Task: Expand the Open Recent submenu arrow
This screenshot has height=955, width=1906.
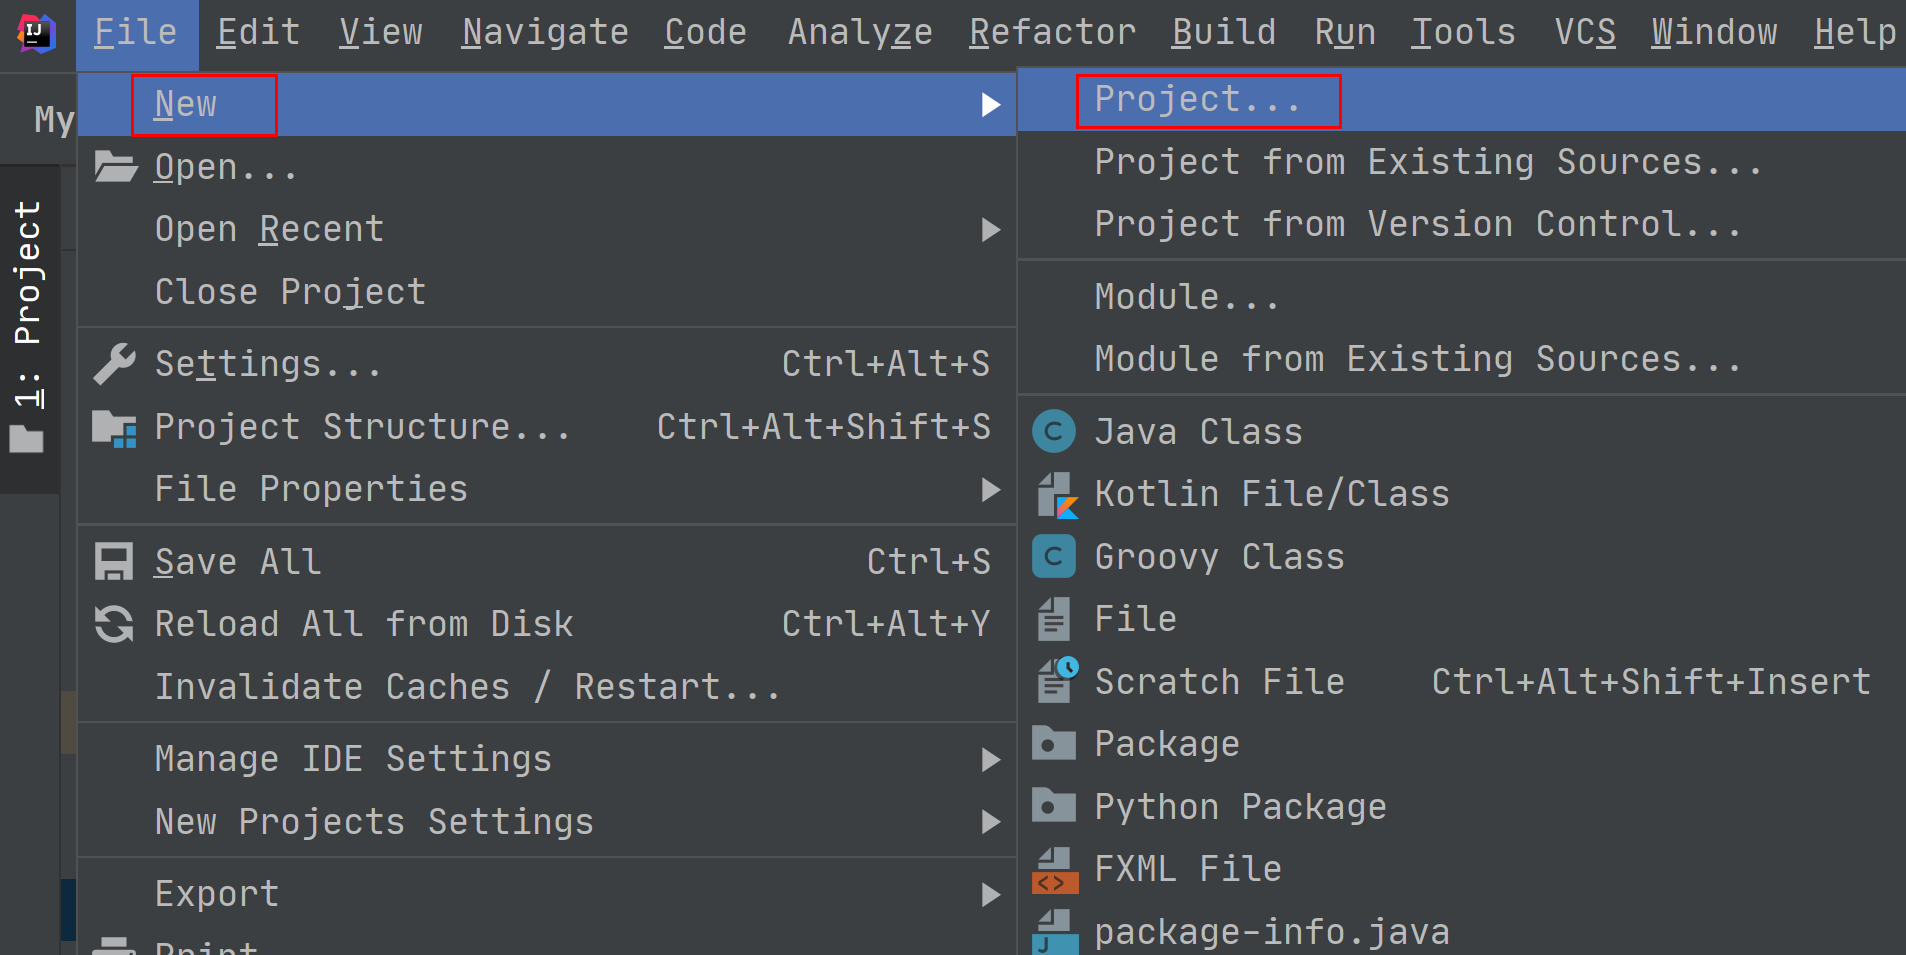Action: pyautogui.click(x=990, y=230)
